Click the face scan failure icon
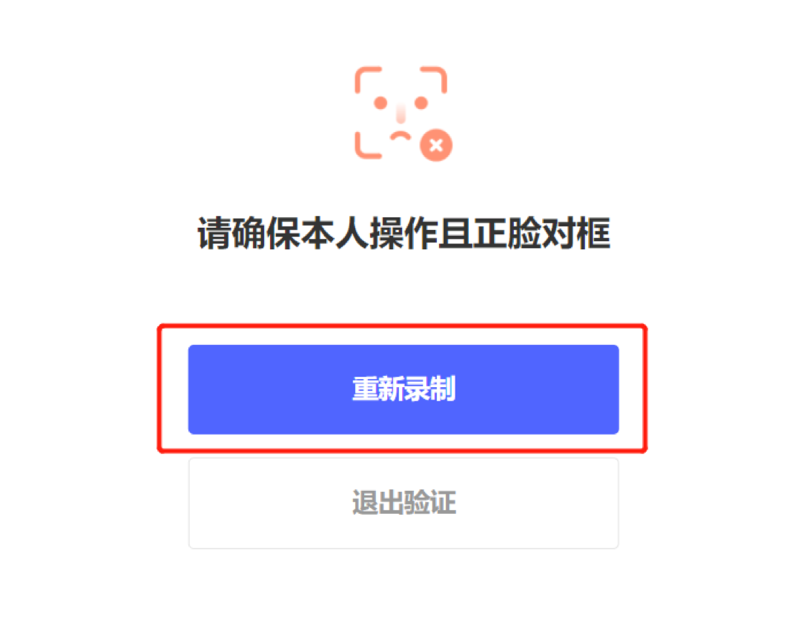This screenshot has height=623, width=801. 403,113
